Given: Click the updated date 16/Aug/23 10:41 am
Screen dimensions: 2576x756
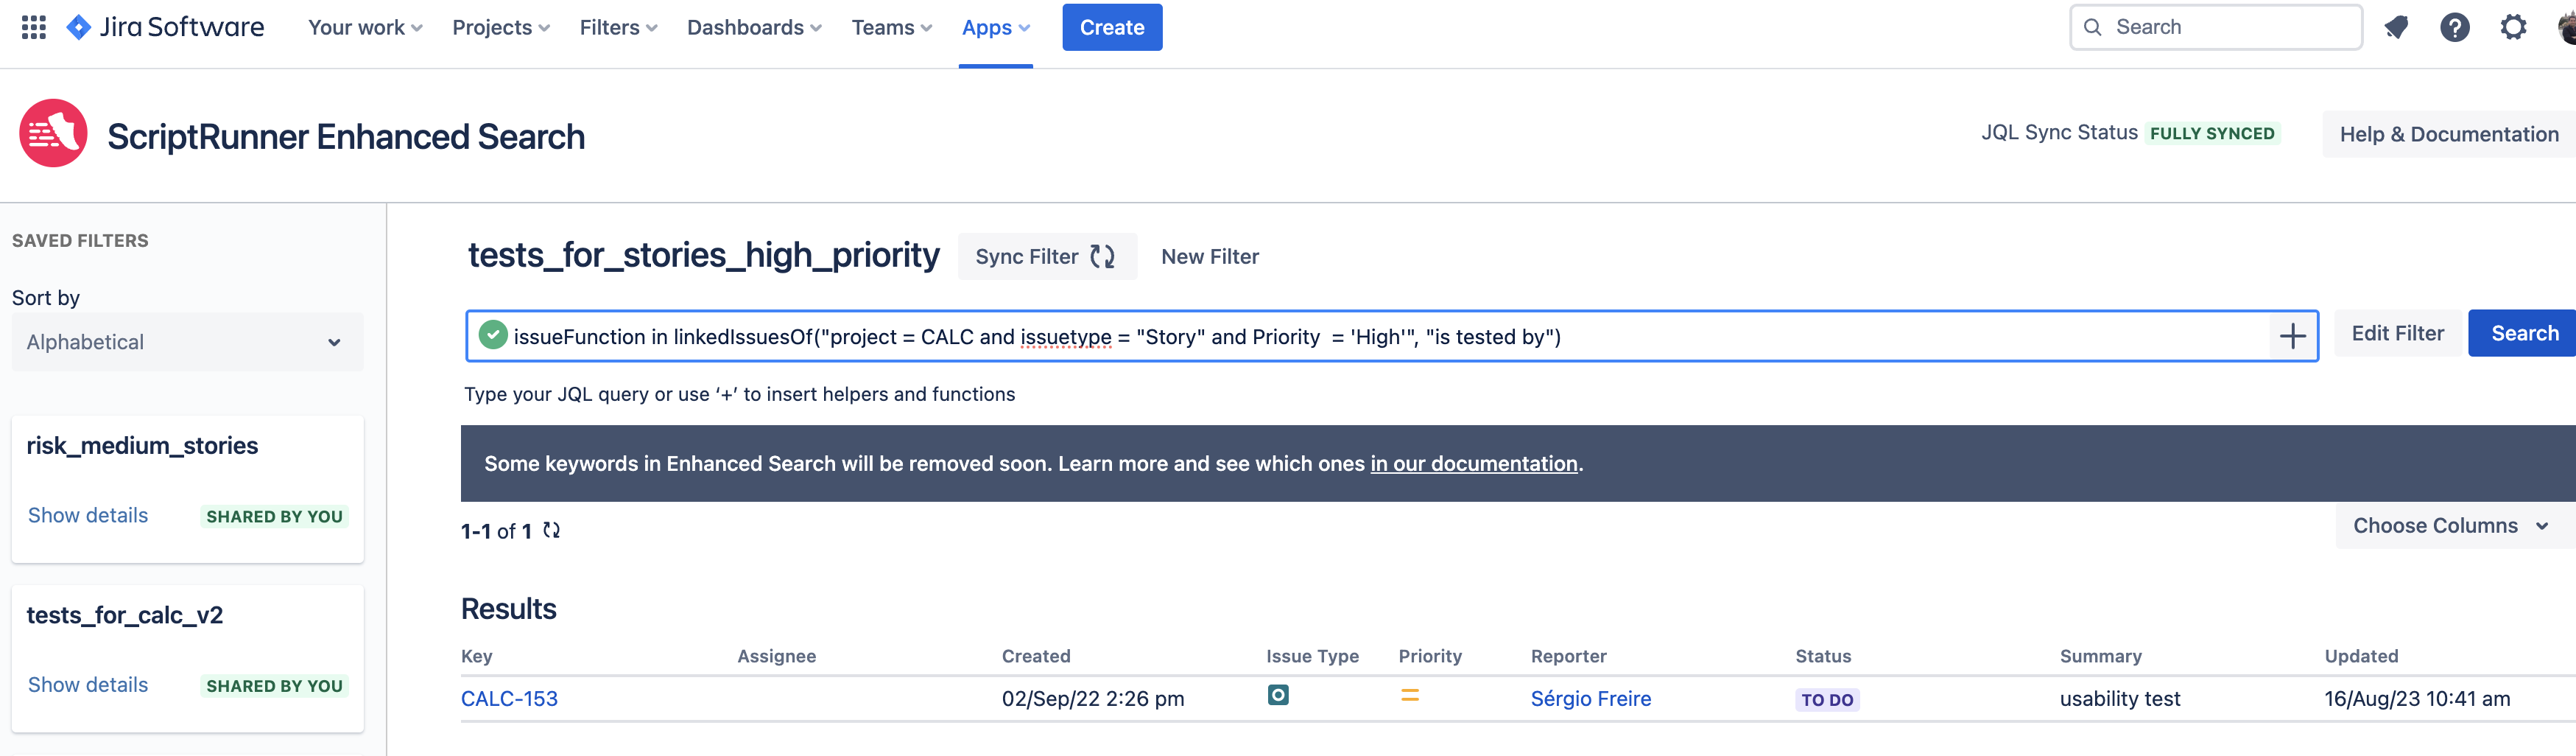Looking at the screenshot, I should tap(2416, 699).
